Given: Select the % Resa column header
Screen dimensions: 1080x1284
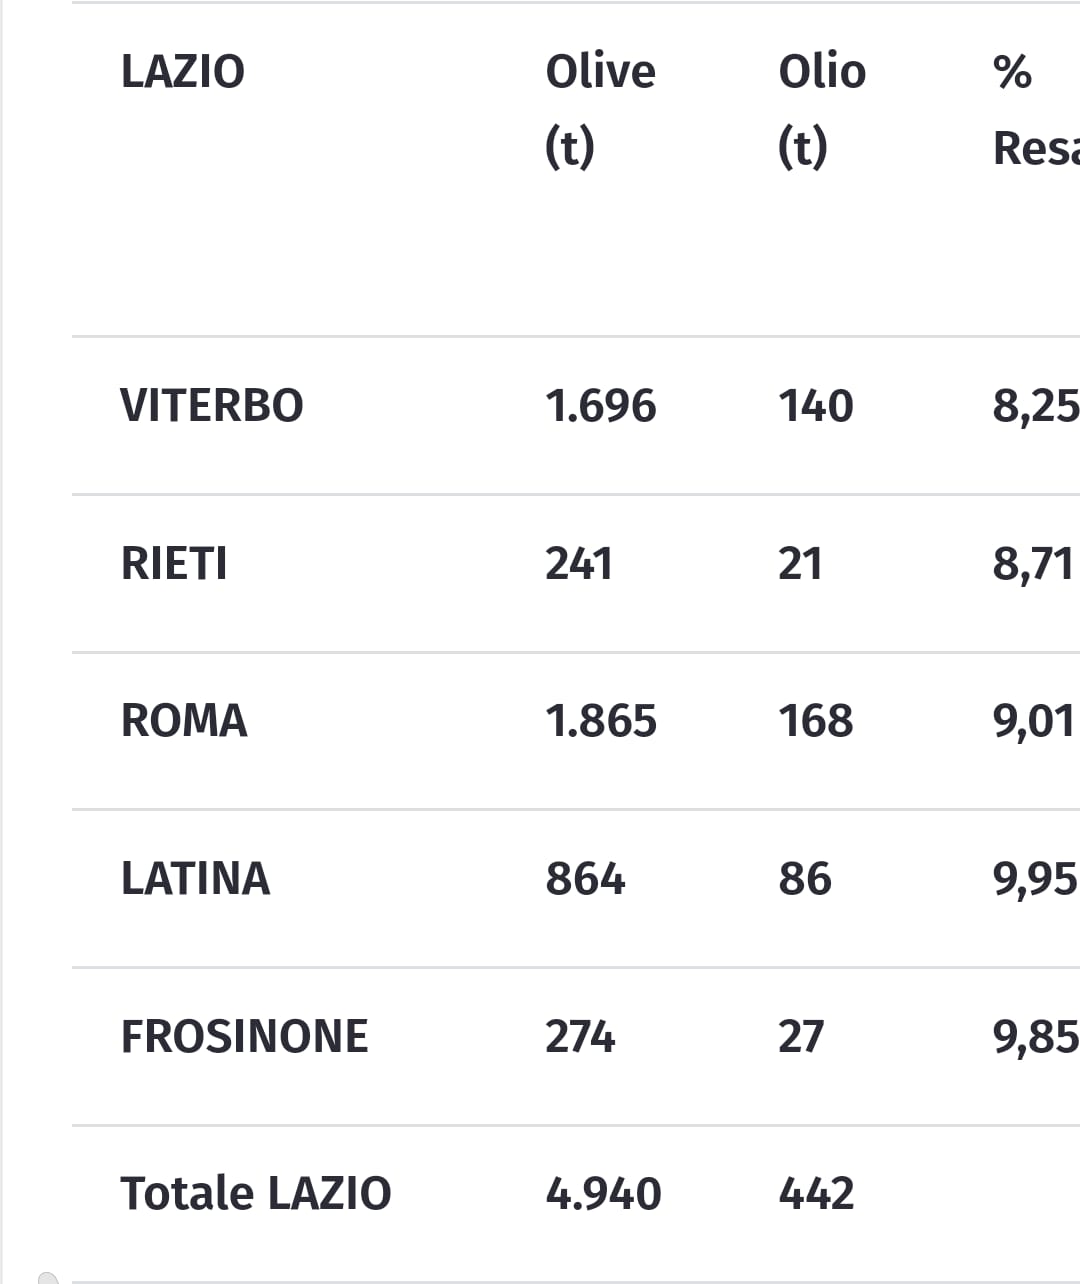Looking at the screenshot, I should [x=1036, y=110].
